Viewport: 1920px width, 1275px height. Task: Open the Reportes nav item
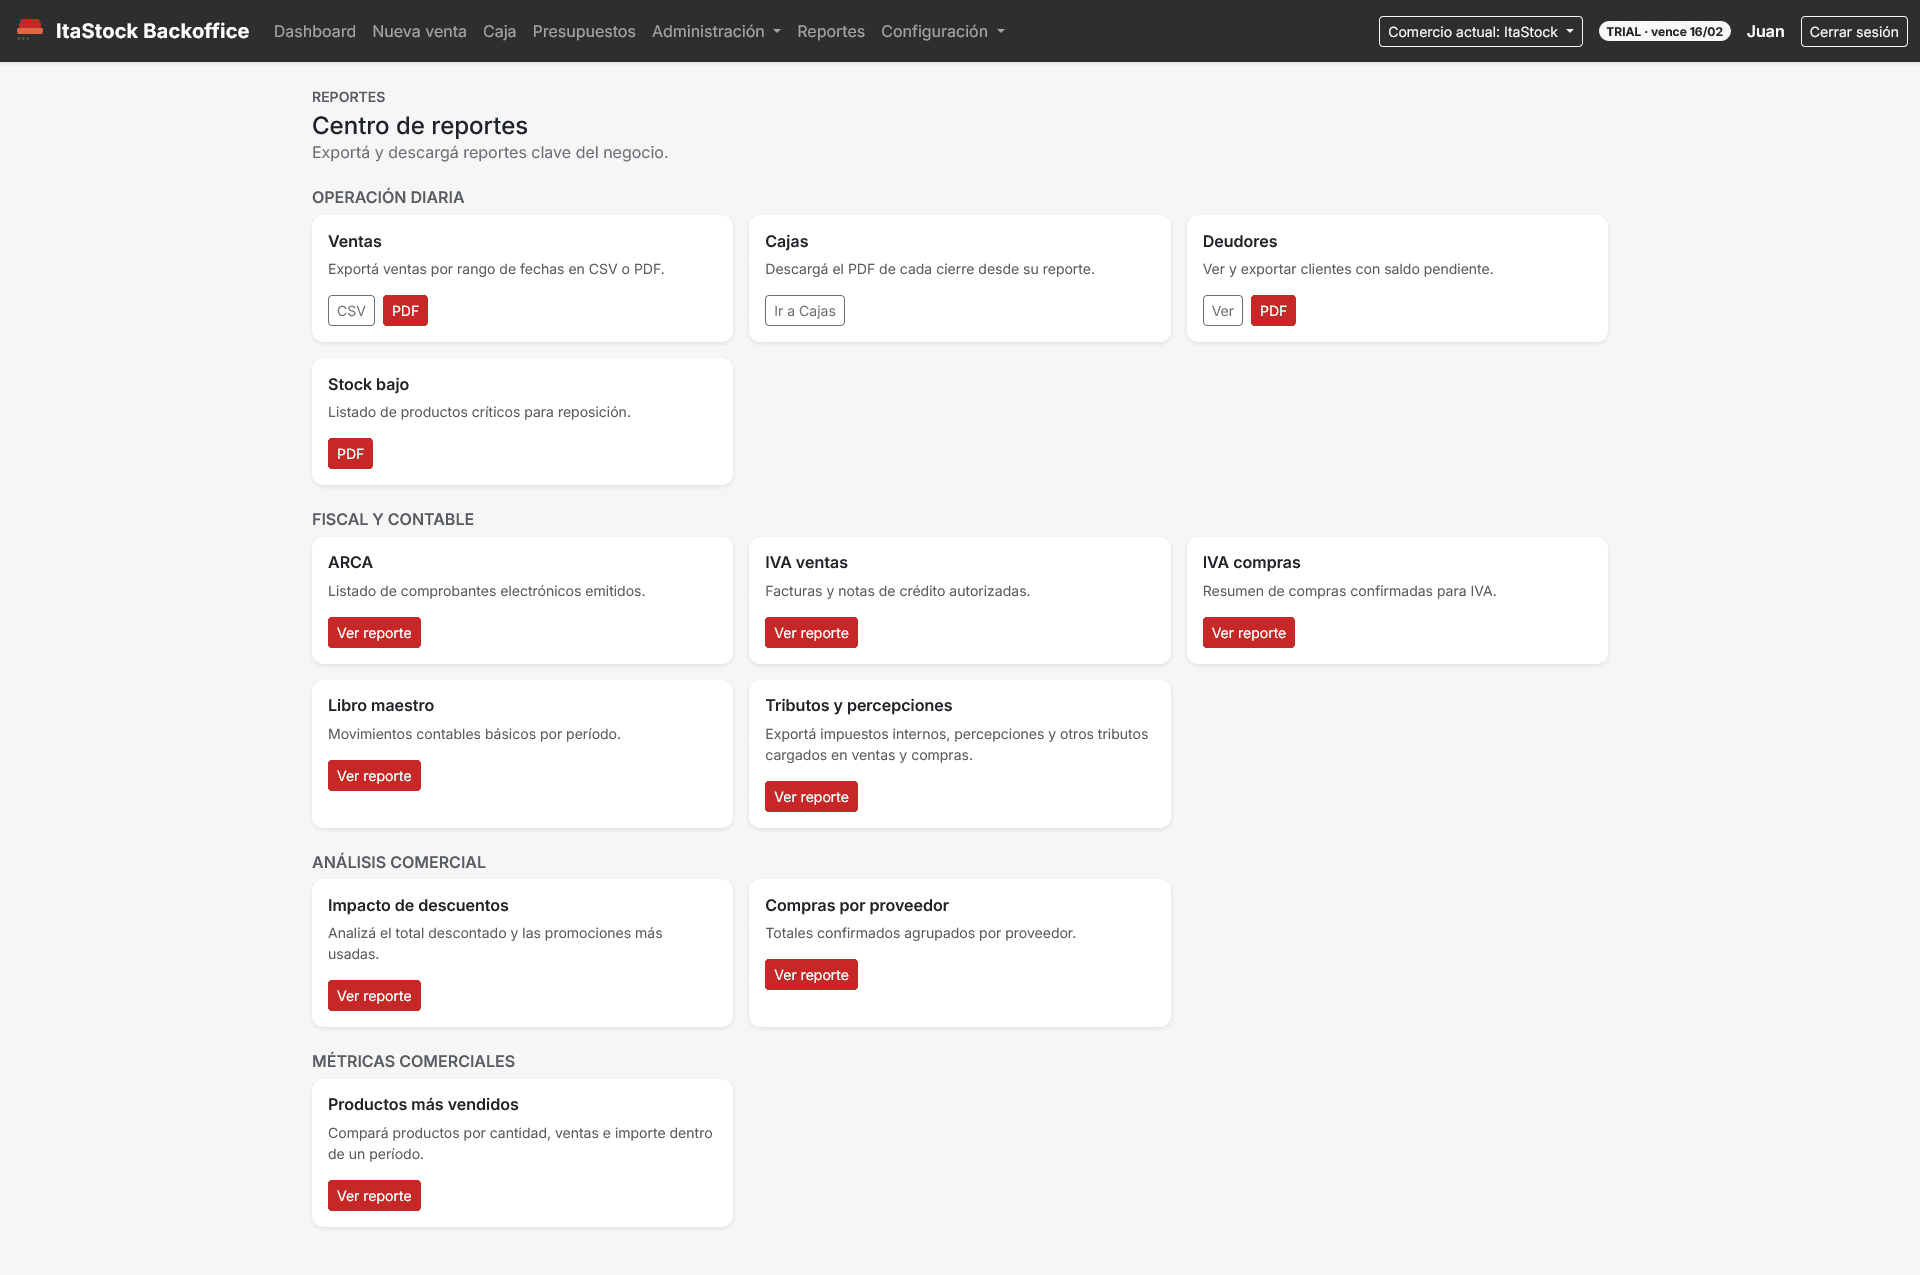click(x=831, y=31)
